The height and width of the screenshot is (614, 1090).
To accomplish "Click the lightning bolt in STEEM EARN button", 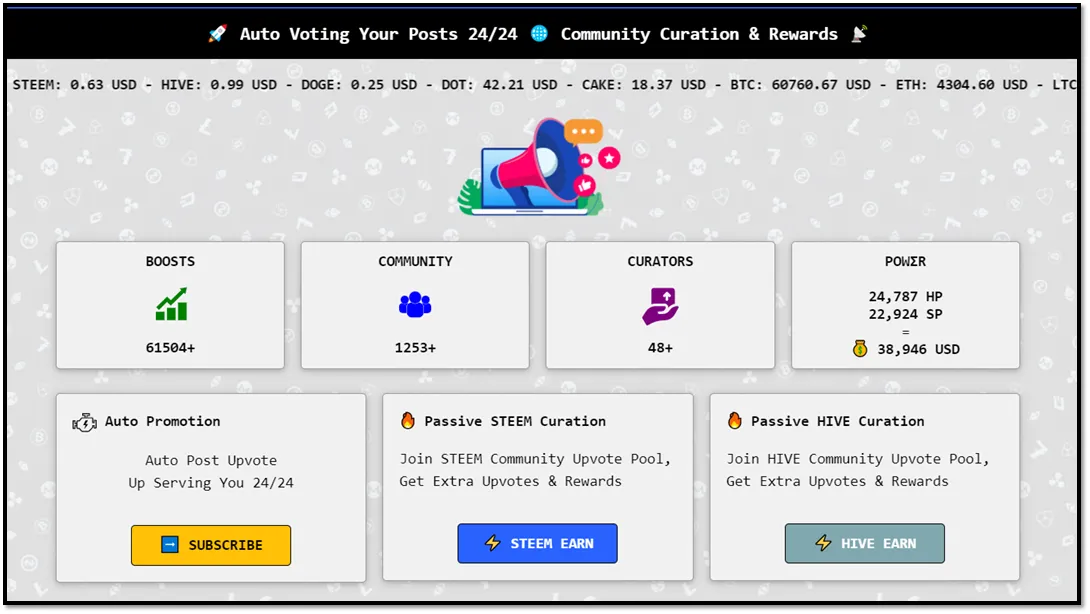I will tap(493, 543).
